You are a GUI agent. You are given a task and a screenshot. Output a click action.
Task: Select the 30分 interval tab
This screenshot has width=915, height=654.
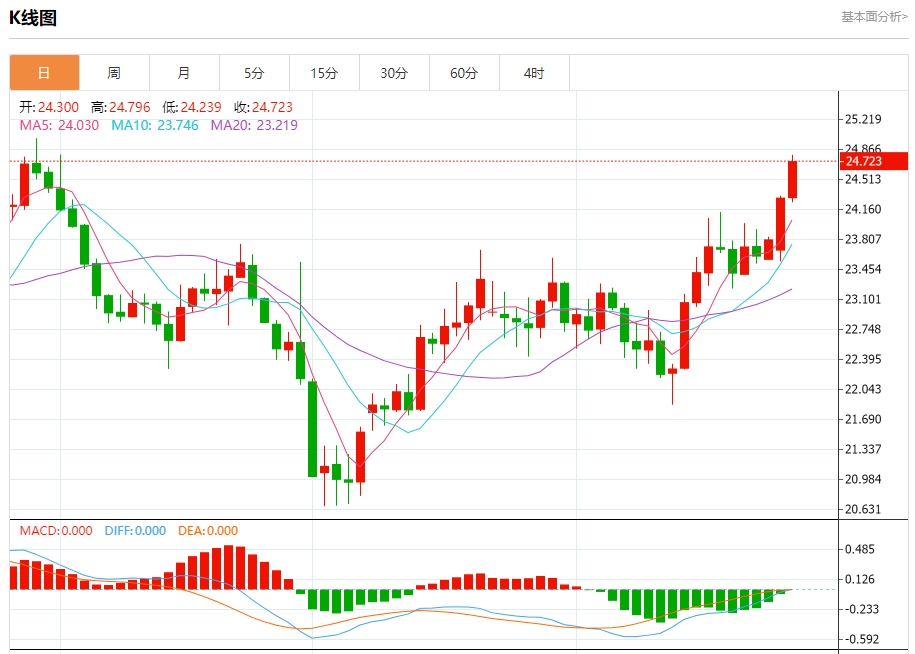point(394,73)
